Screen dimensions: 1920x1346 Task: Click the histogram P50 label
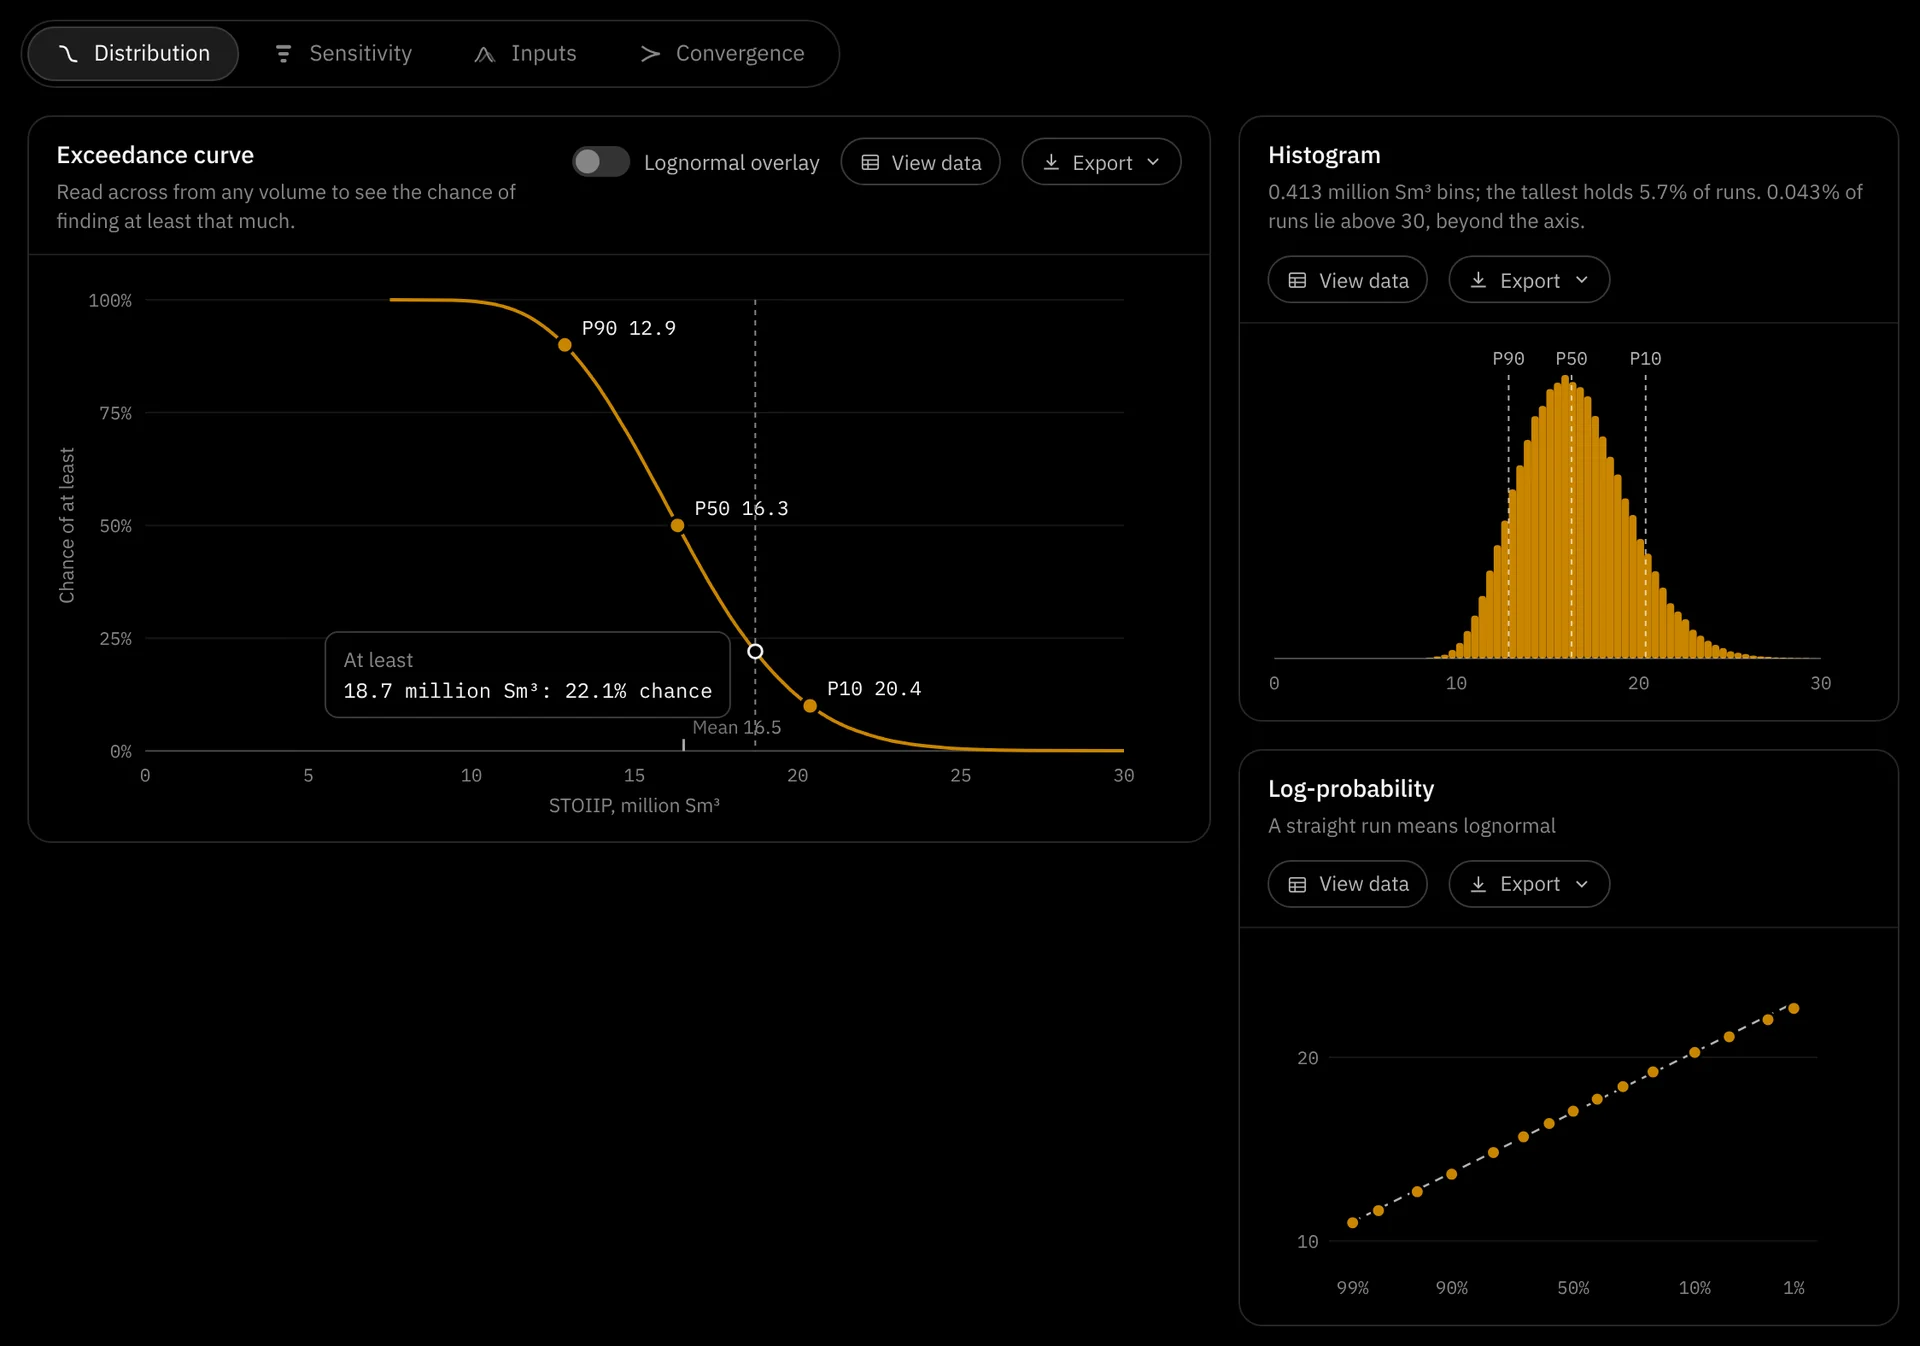[1571, 359]
